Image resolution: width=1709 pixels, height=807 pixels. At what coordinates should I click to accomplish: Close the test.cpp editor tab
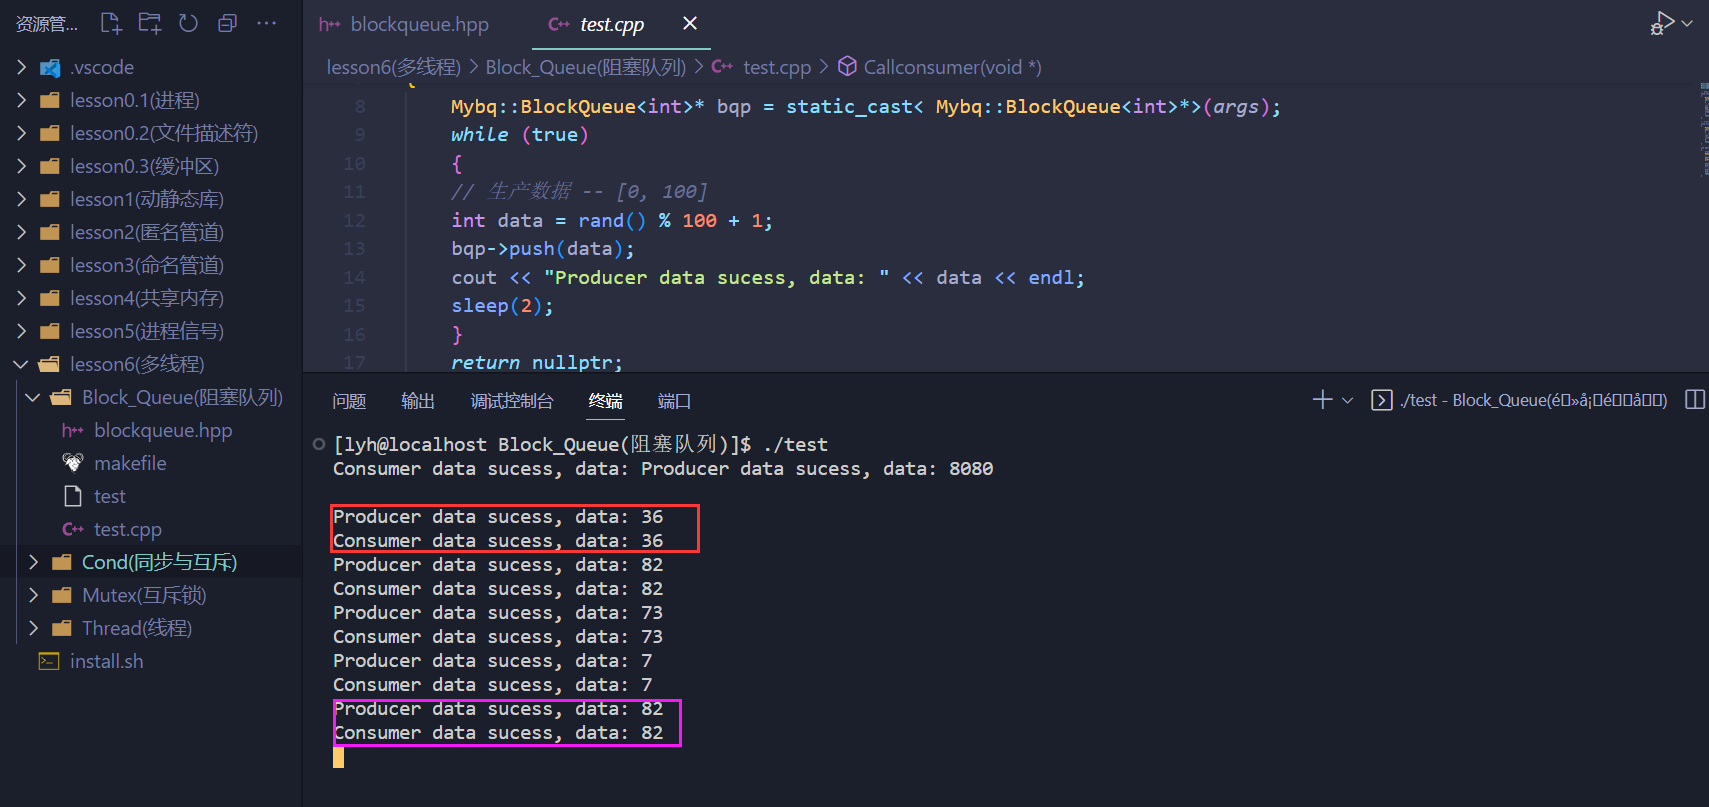pyautogui.click(x=690, y=23)
